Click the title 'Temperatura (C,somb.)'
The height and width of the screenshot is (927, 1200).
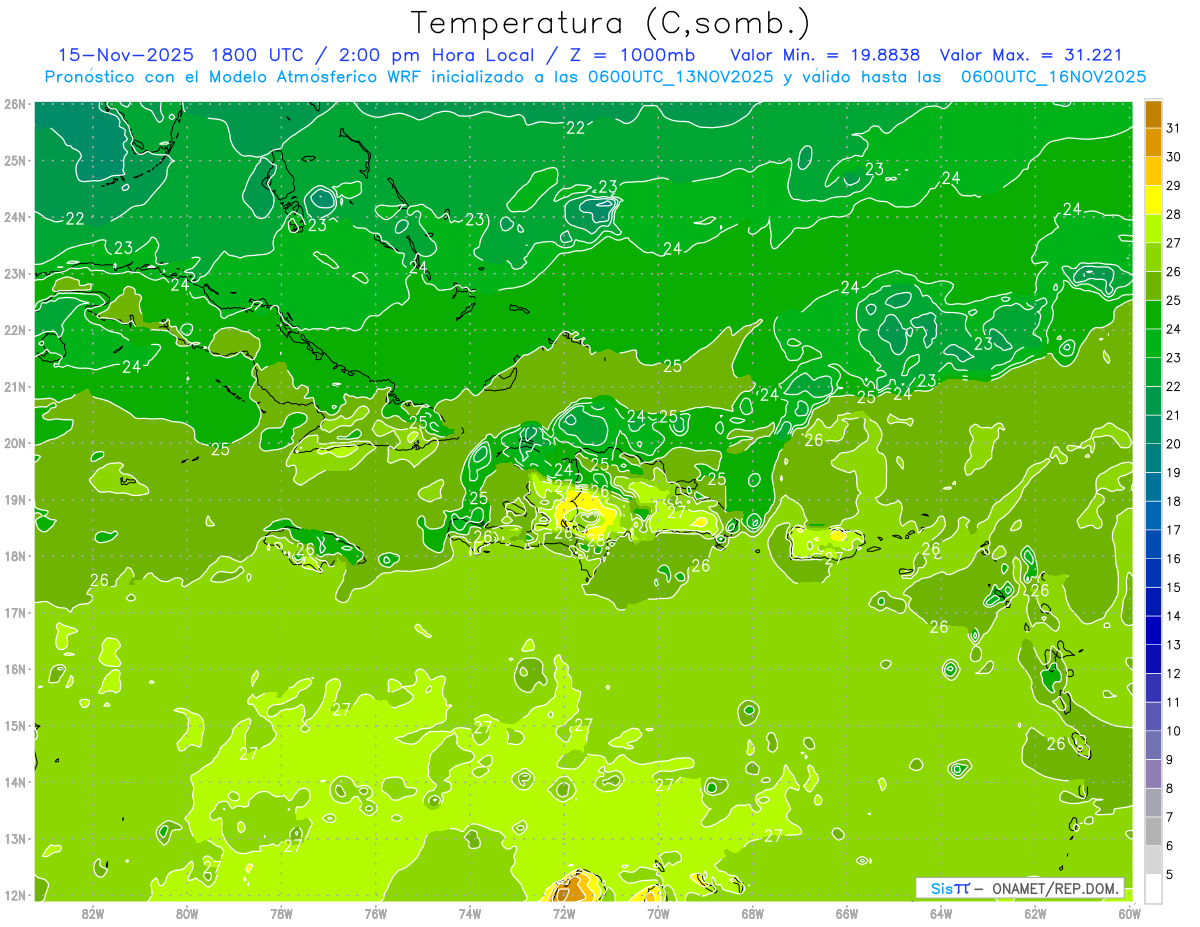[611, 24]
